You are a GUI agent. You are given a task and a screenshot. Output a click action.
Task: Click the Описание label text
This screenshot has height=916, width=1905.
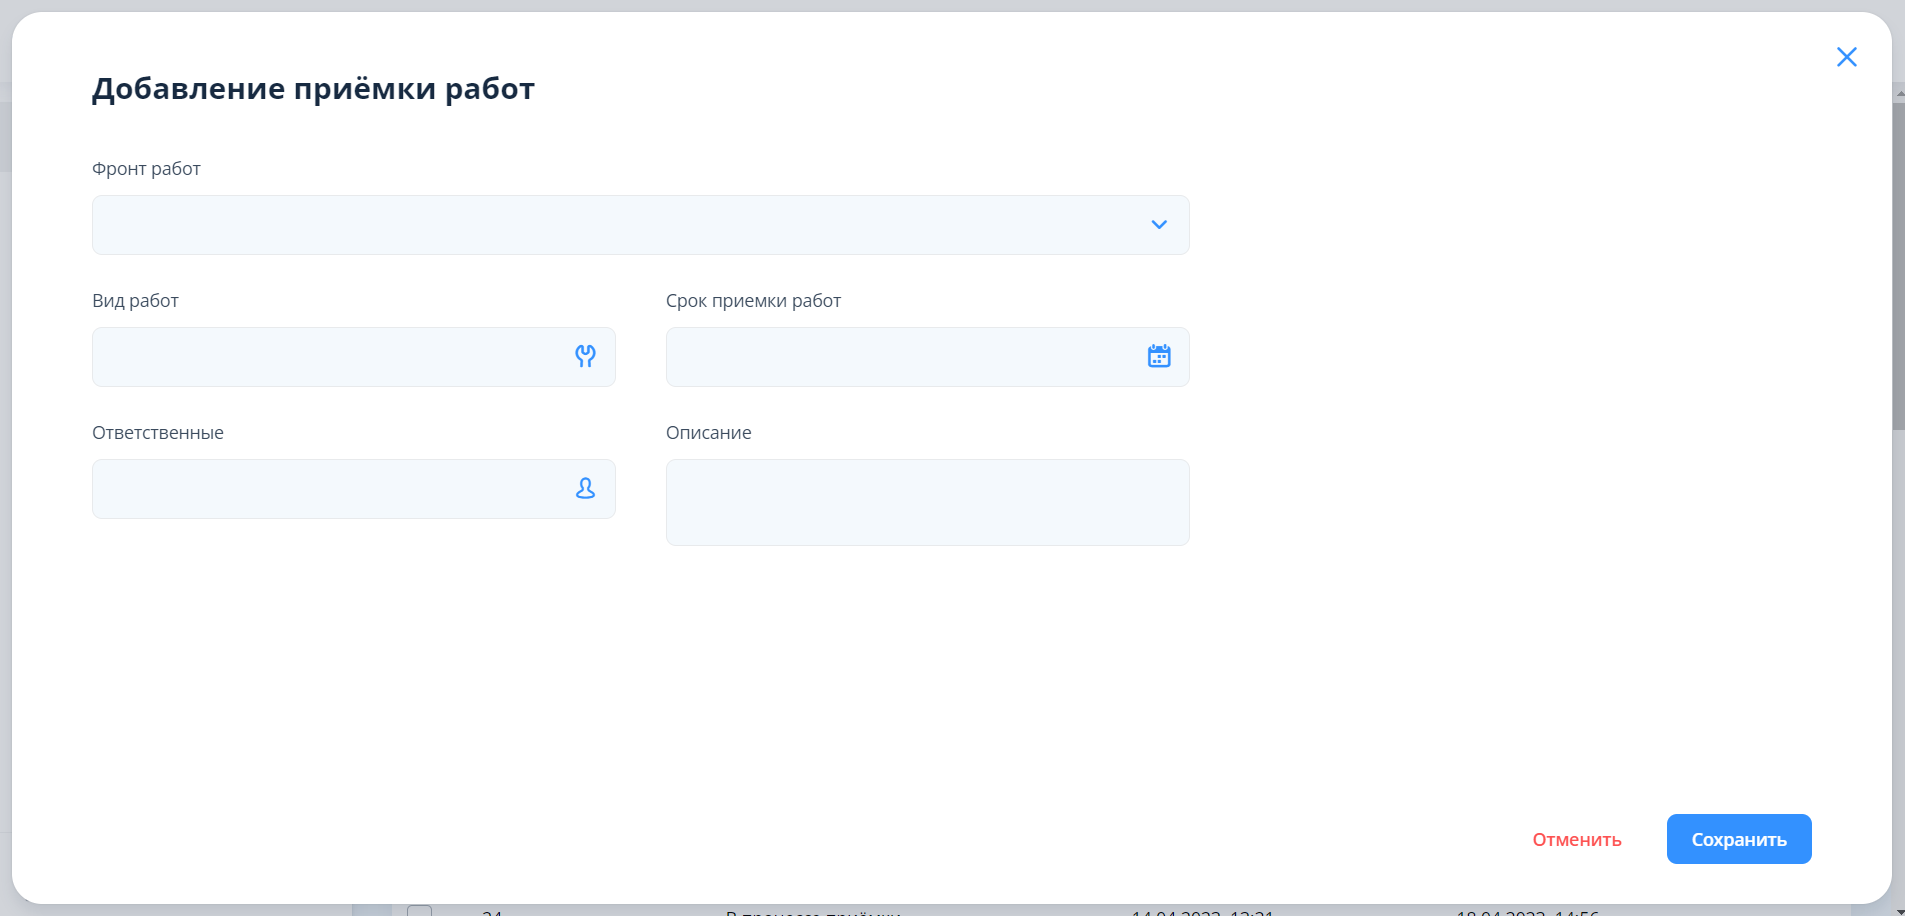pyautogui.click(x=708, y=433)
